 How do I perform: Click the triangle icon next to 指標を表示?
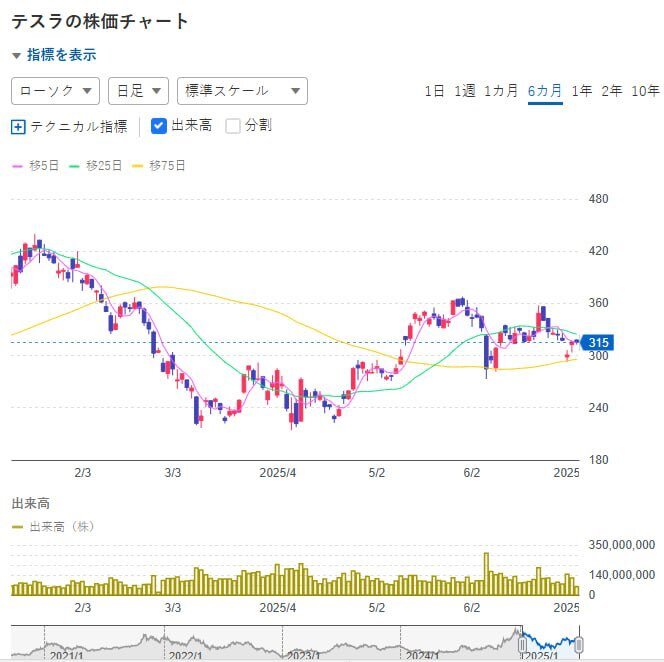(x=16, y=56)
